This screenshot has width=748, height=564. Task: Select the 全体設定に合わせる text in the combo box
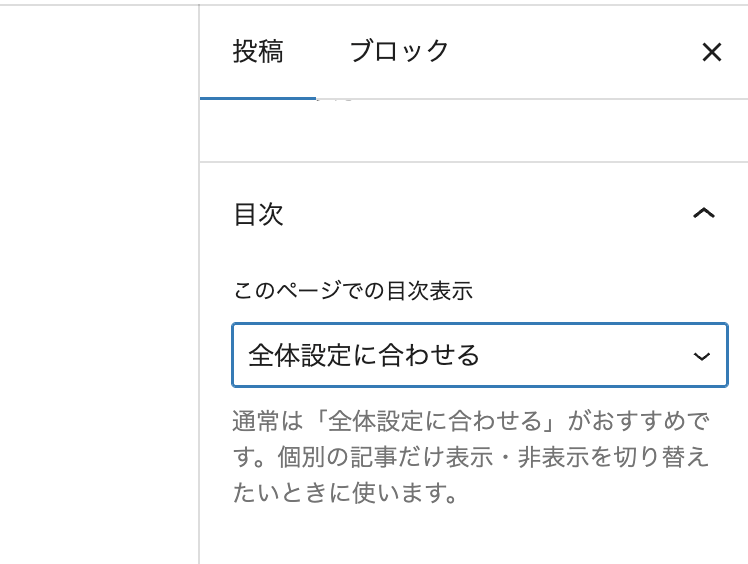coord(364,355)
